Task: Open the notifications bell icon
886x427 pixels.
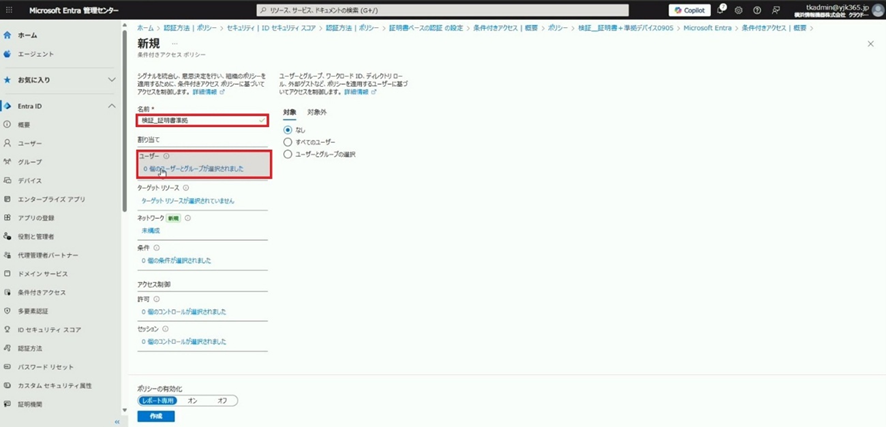Action: 720,10
